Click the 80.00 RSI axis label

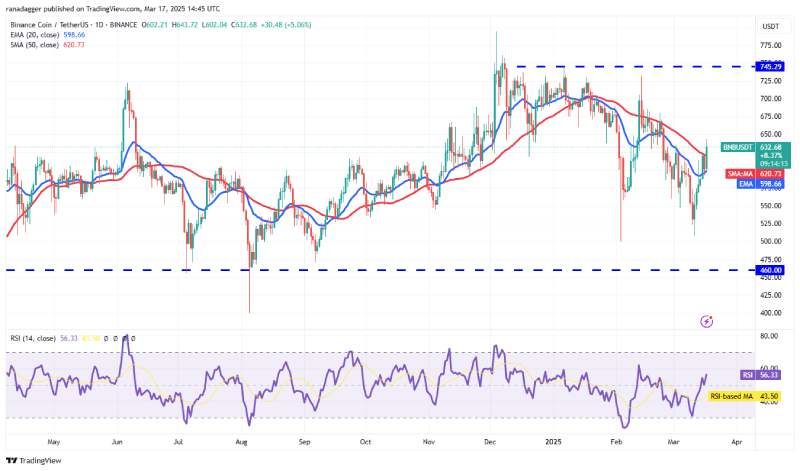point(769,336)
